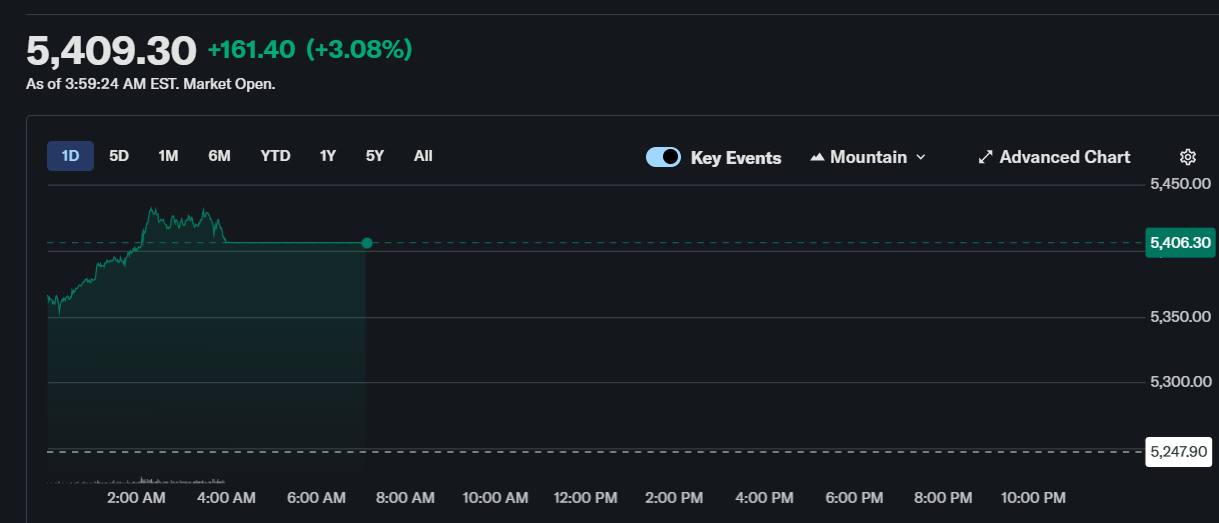
Task: Open the Advanced Chart text link
Action: [x=1064, y=157]
